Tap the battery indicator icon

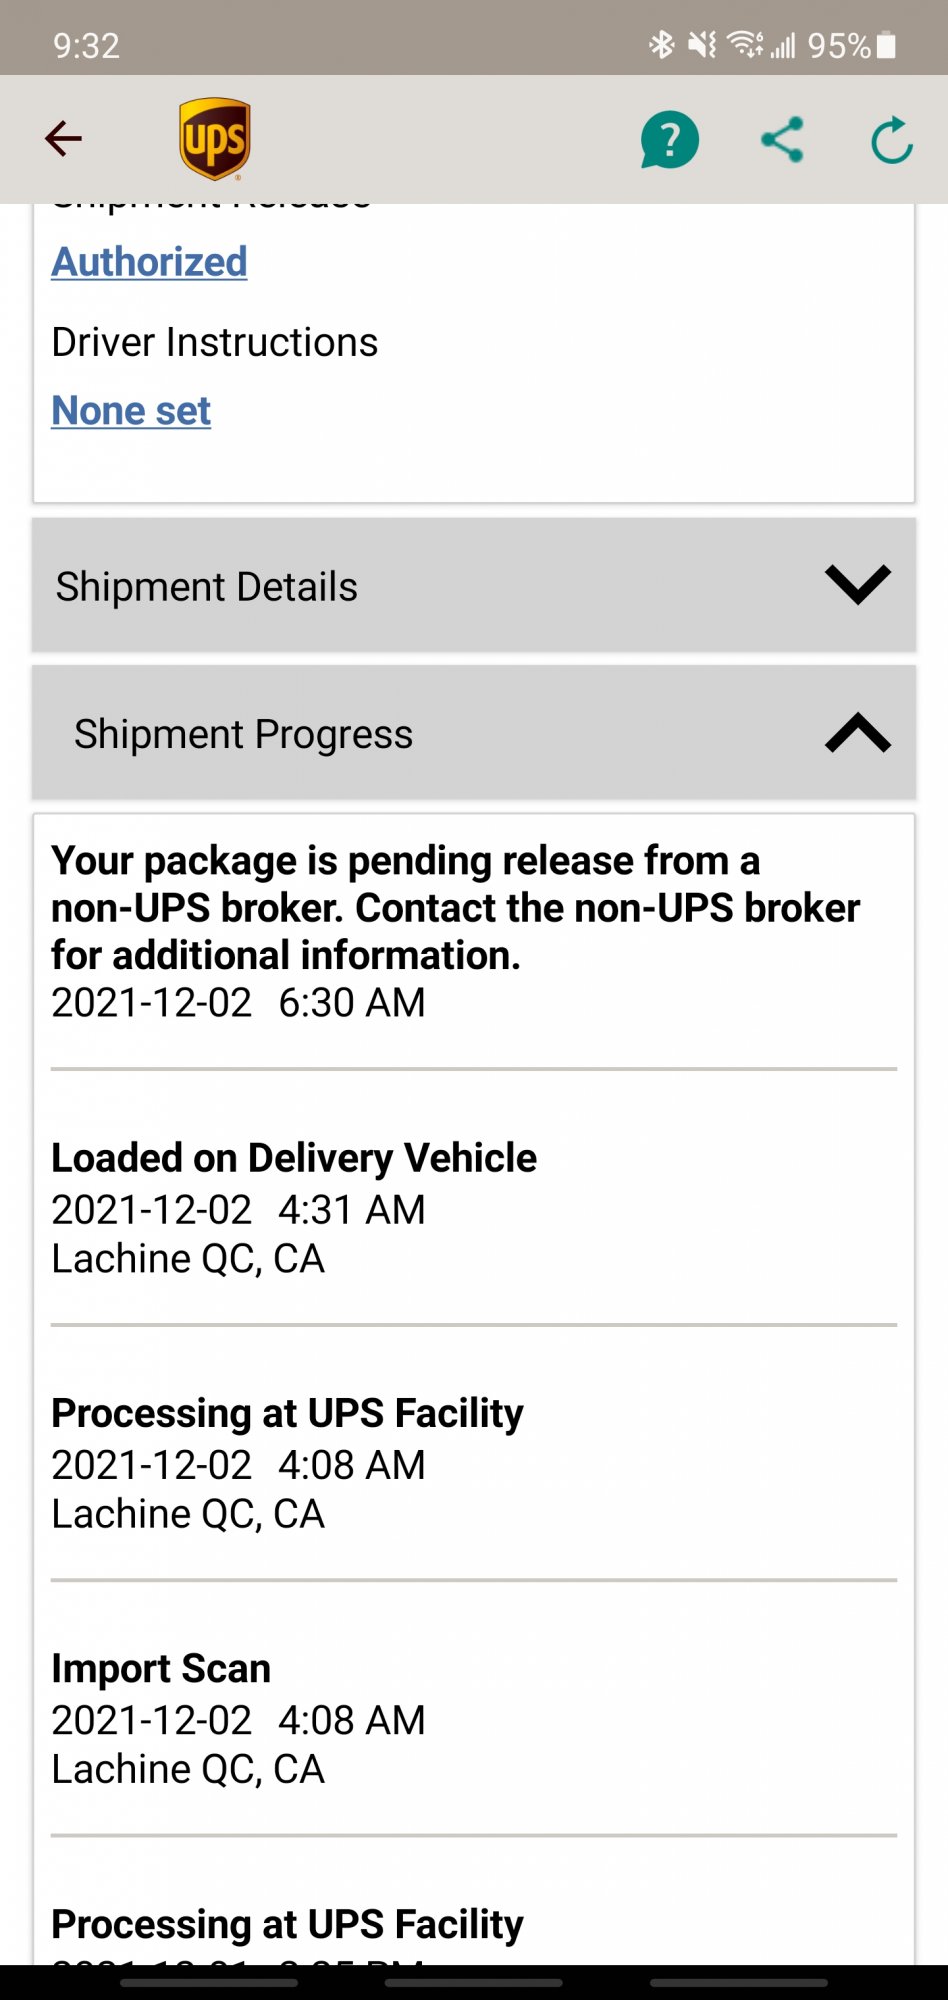(886, 45)
